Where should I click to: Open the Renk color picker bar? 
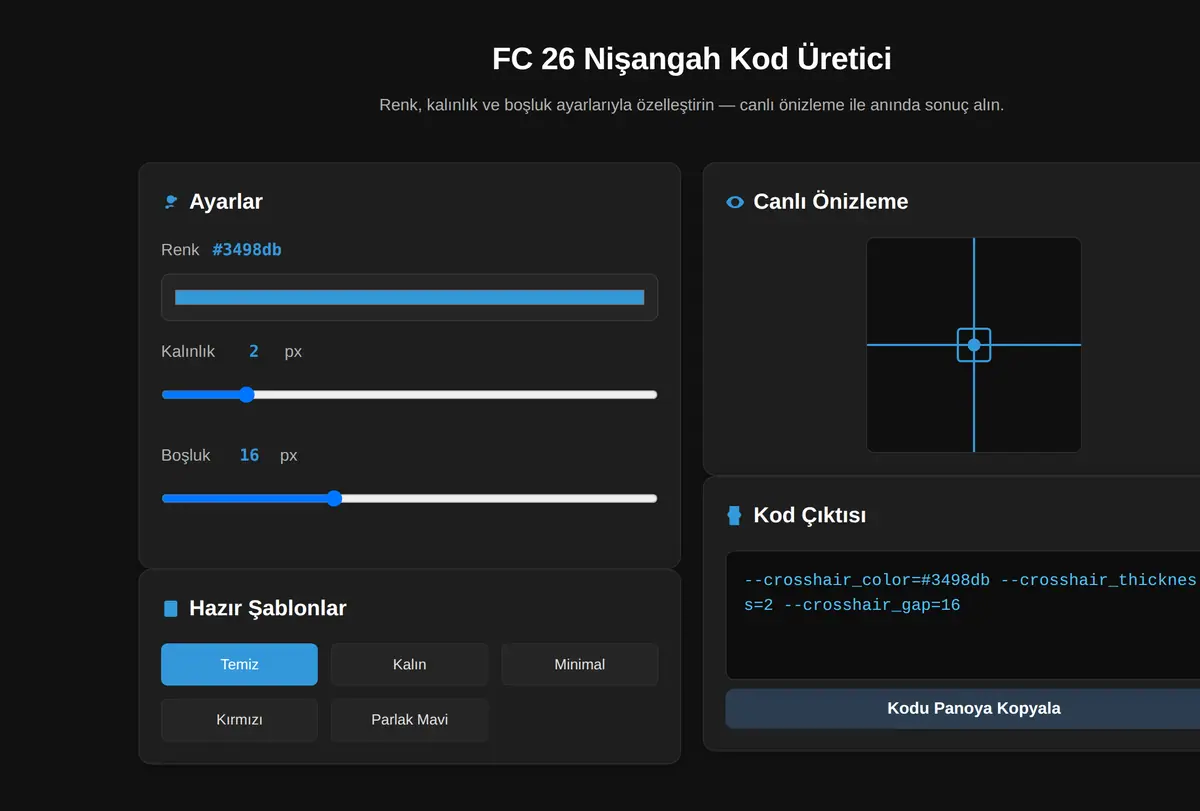coord(409,297)
